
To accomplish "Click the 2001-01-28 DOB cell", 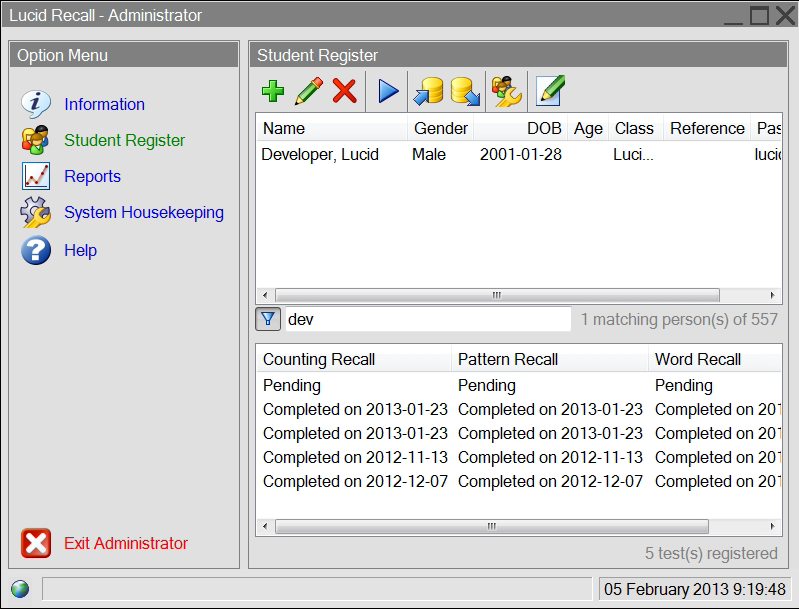I will 520,154.
